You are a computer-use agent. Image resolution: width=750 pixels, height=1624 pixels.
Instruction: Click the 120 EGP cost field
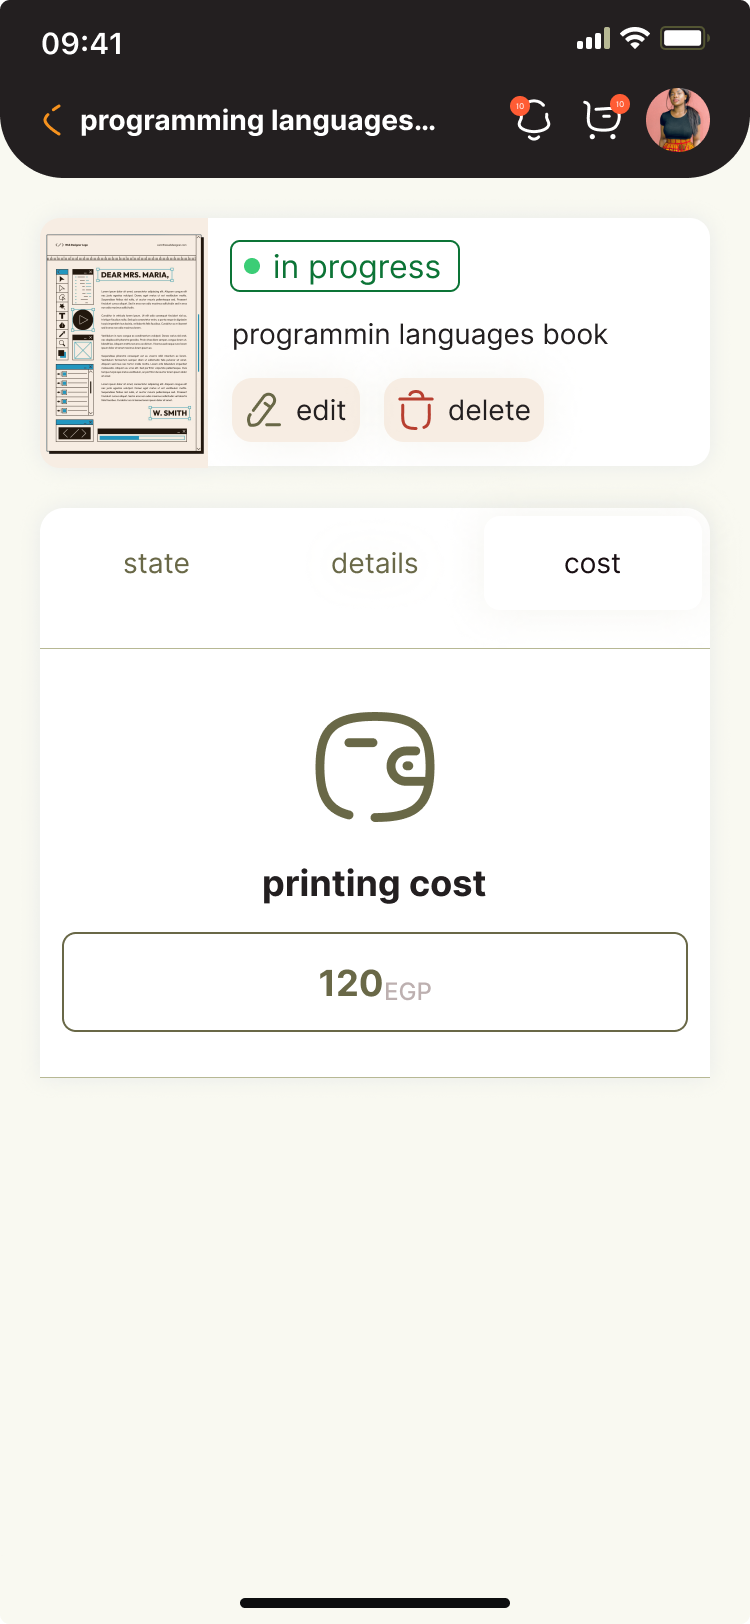pos(375,982)
